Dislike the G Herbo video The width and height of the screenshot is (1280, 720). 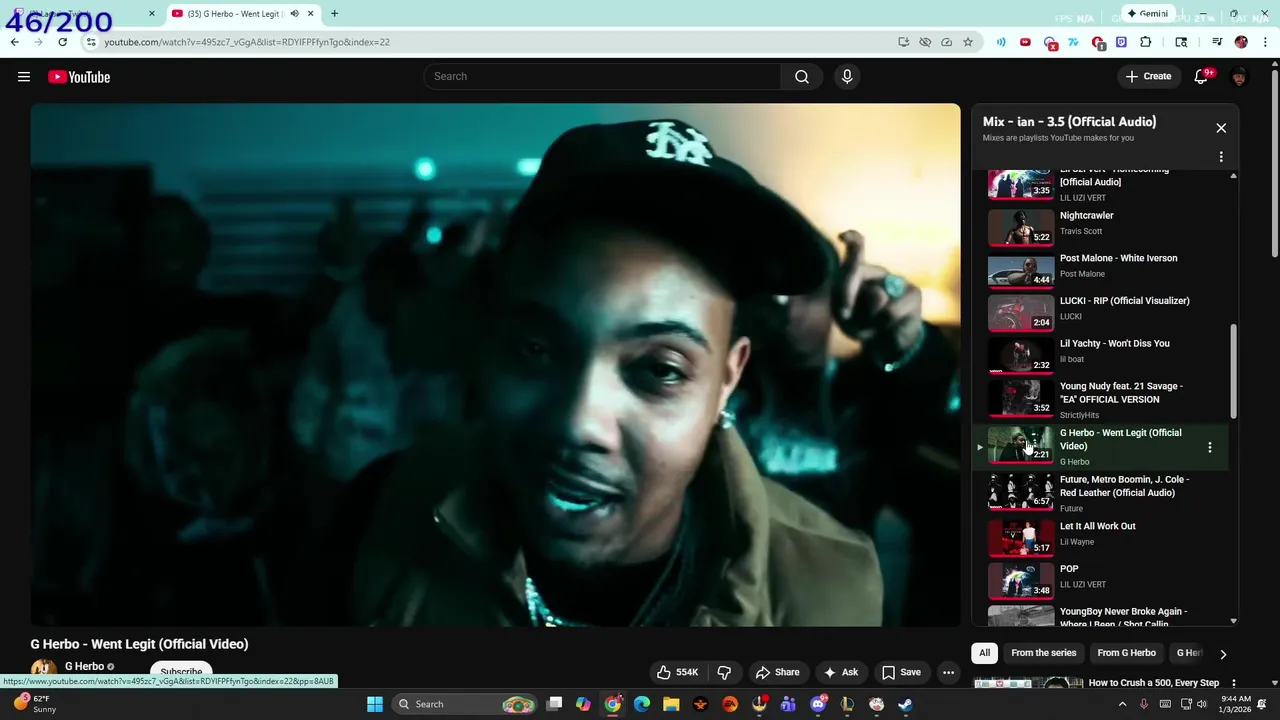725,672
